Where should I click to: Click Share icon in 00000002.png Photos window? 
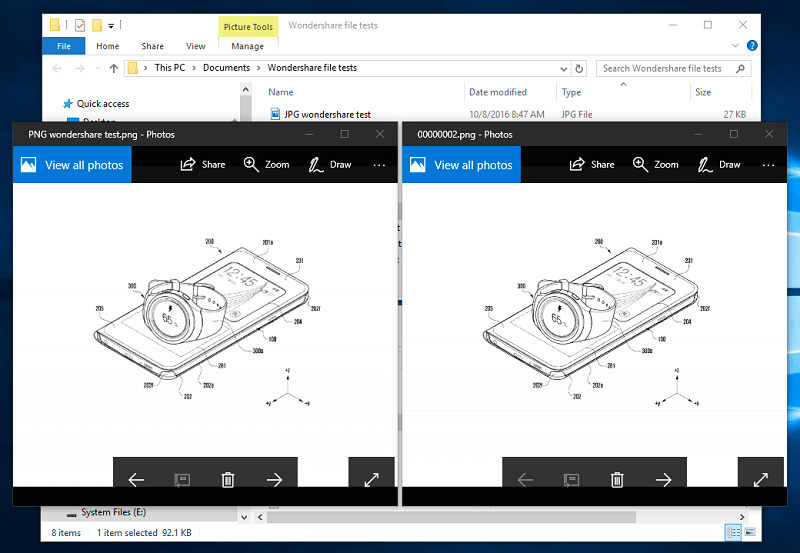click(577, 164)
